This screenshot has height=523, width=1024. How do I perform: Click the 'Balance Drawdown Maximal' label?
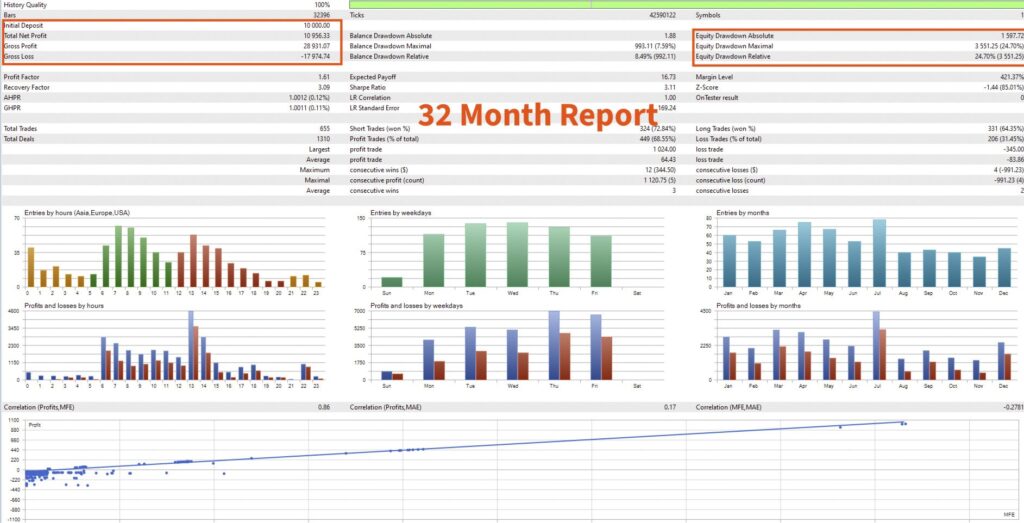pyautogui.click(x=391, y=46)
